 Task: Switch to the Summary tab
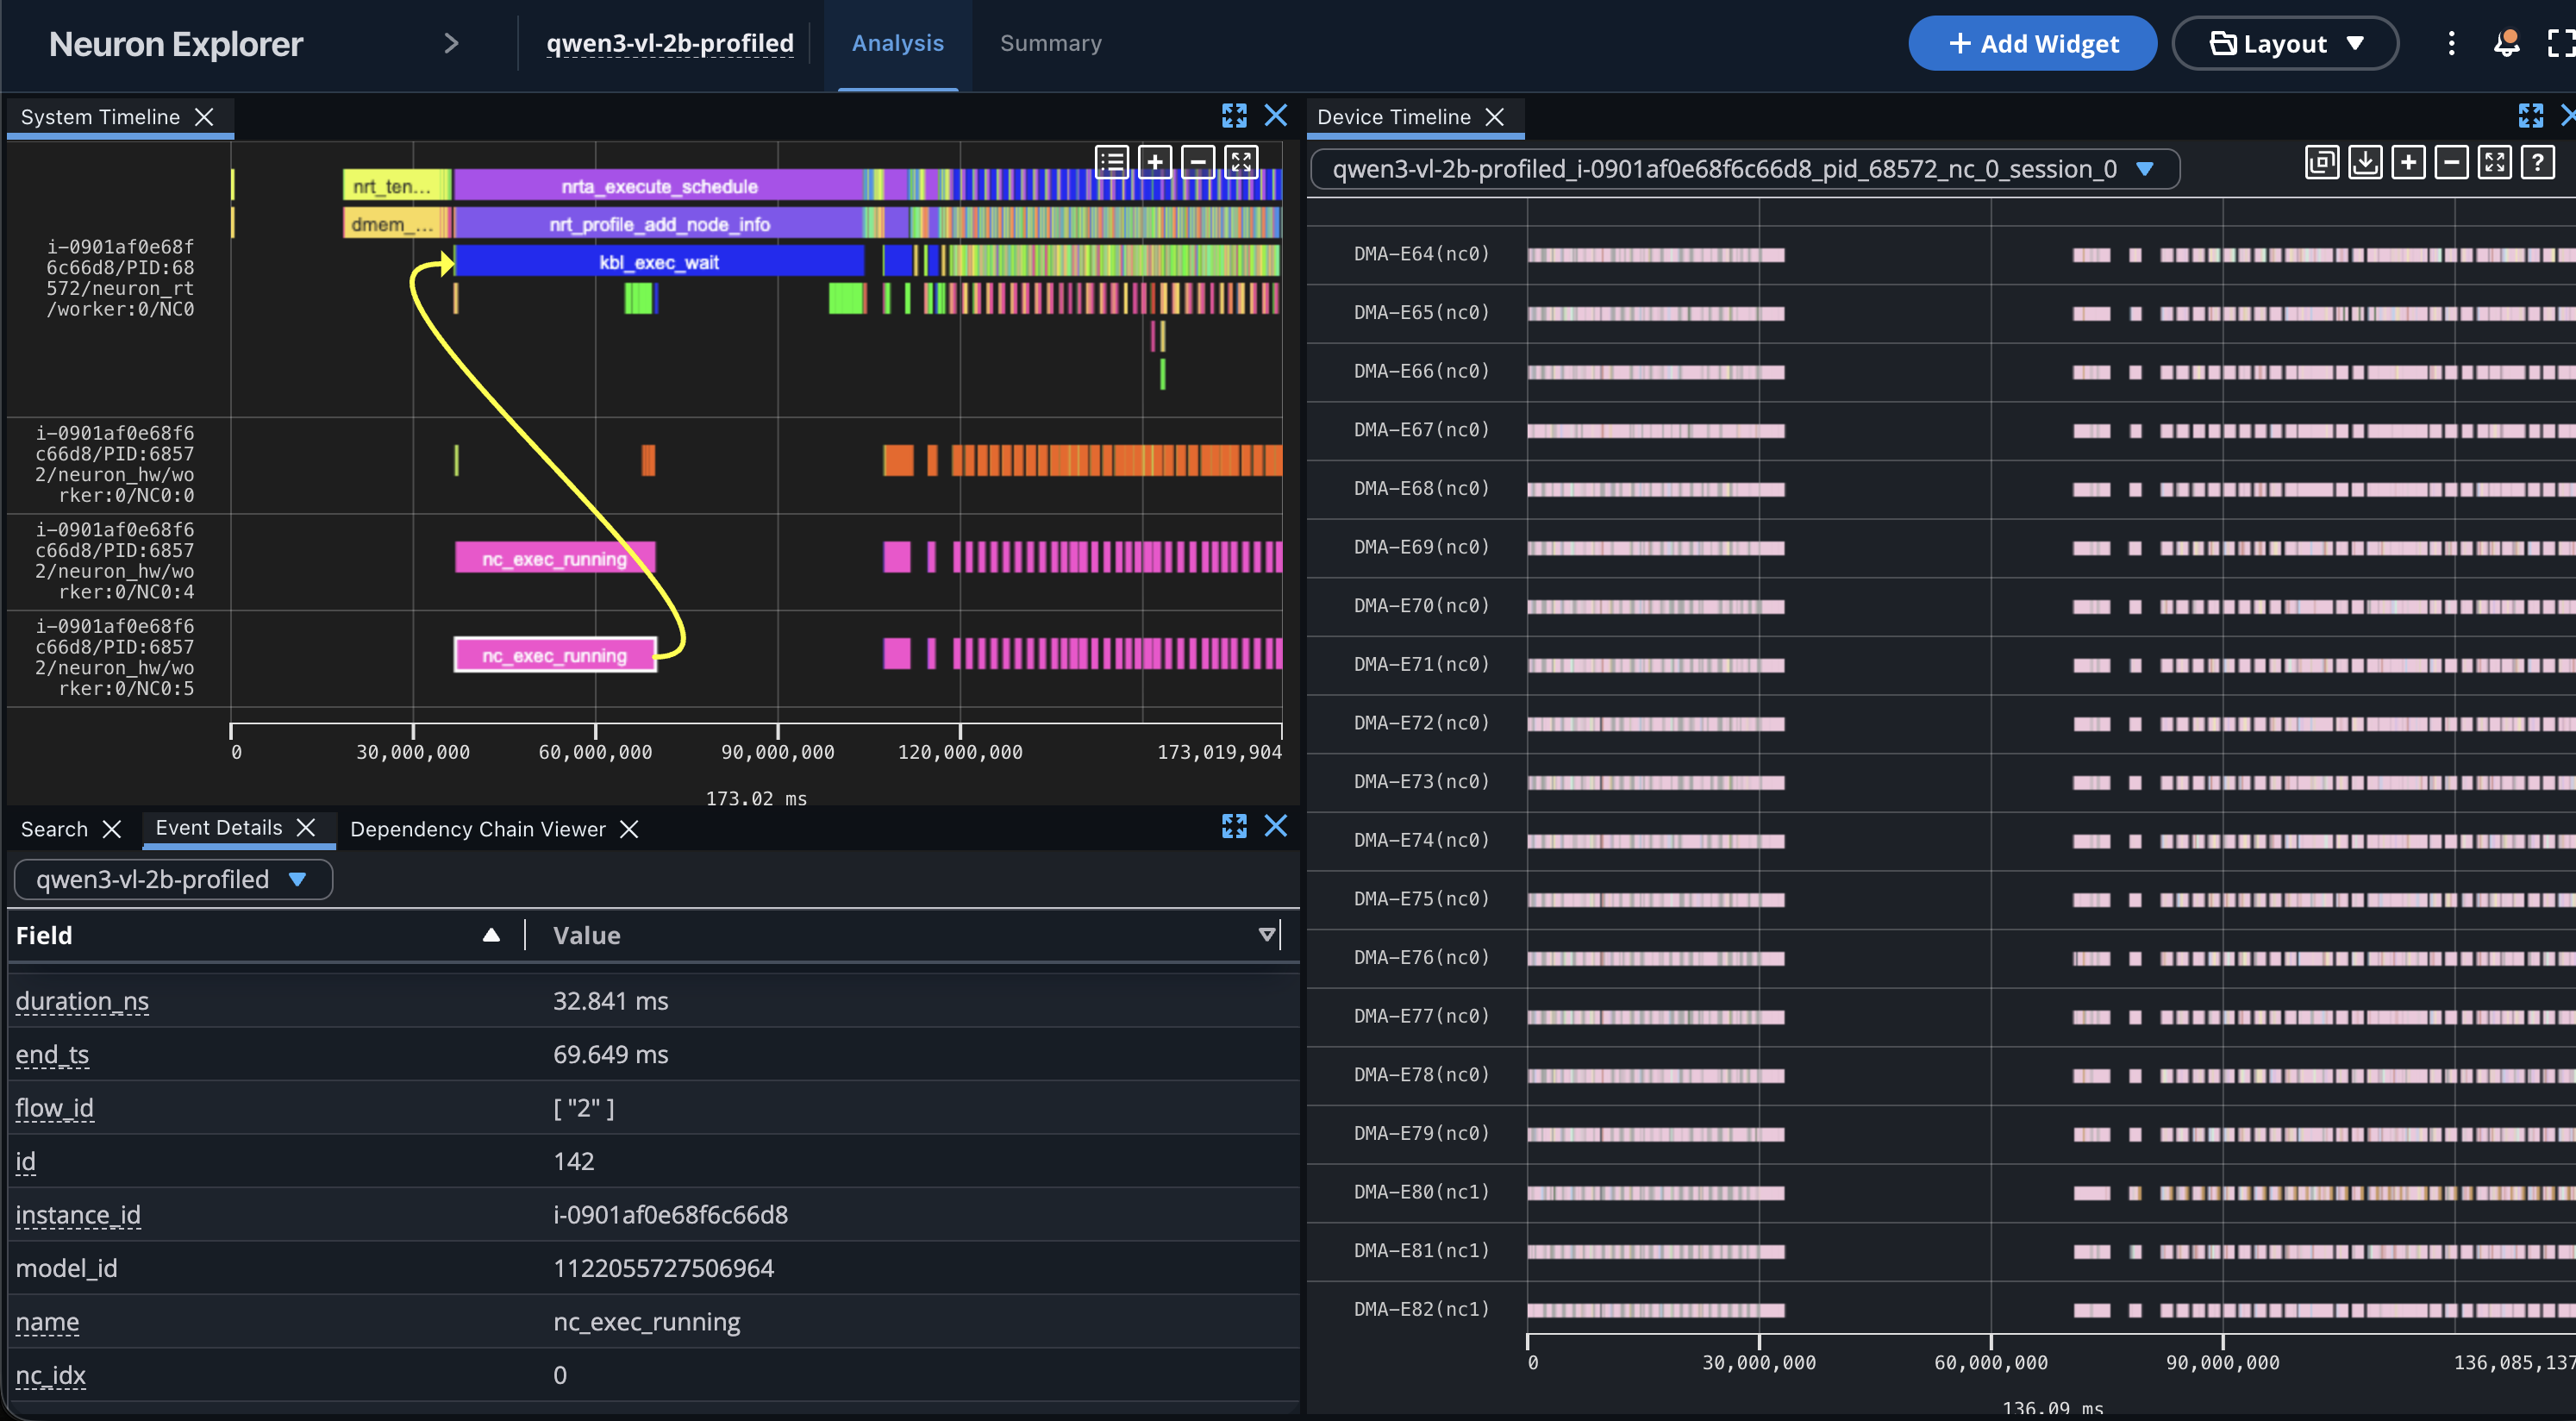pos(1050,43)
